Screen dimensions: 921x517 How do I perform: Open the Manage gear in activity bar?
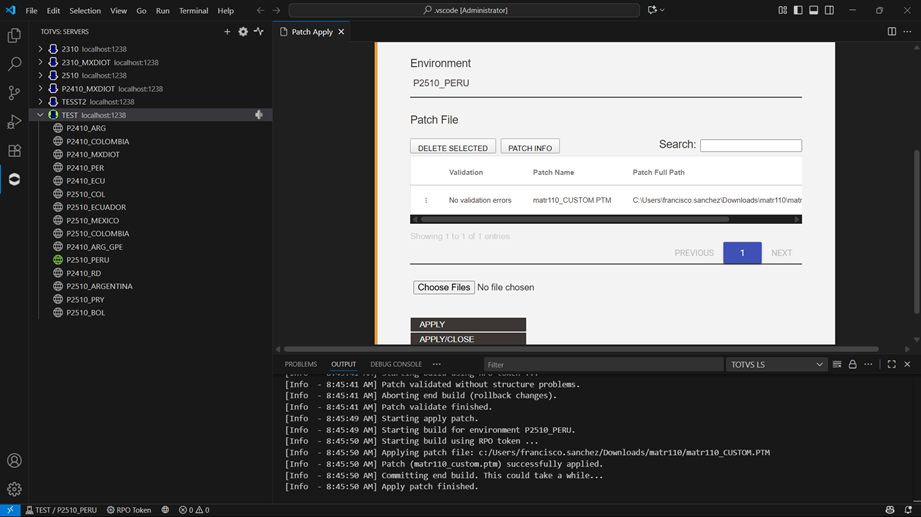pyautogui.click(x=14, y=489)
